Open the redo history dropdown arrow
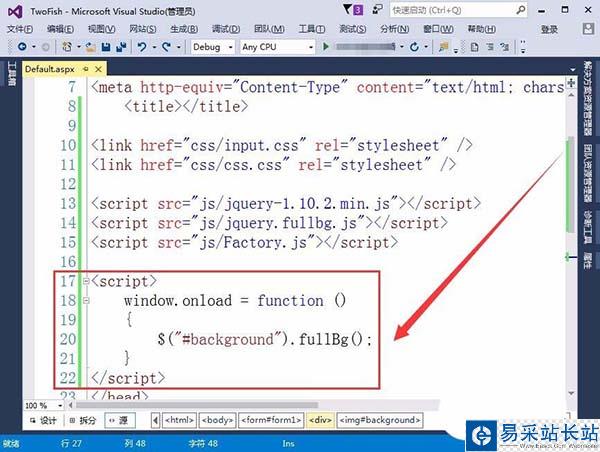This screenshot has height=452, width=600. (x=178, y=47)
